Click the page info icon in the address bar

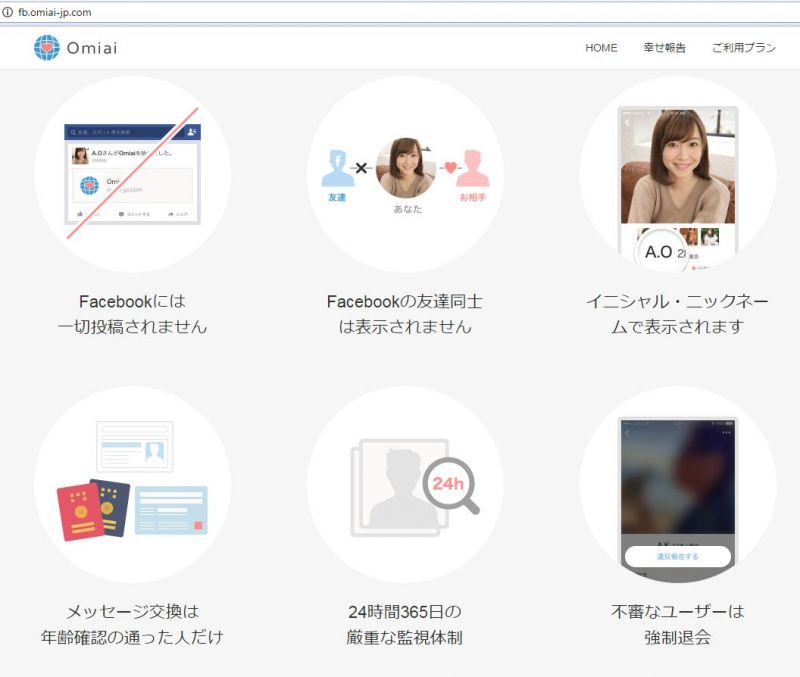(11, 14)
